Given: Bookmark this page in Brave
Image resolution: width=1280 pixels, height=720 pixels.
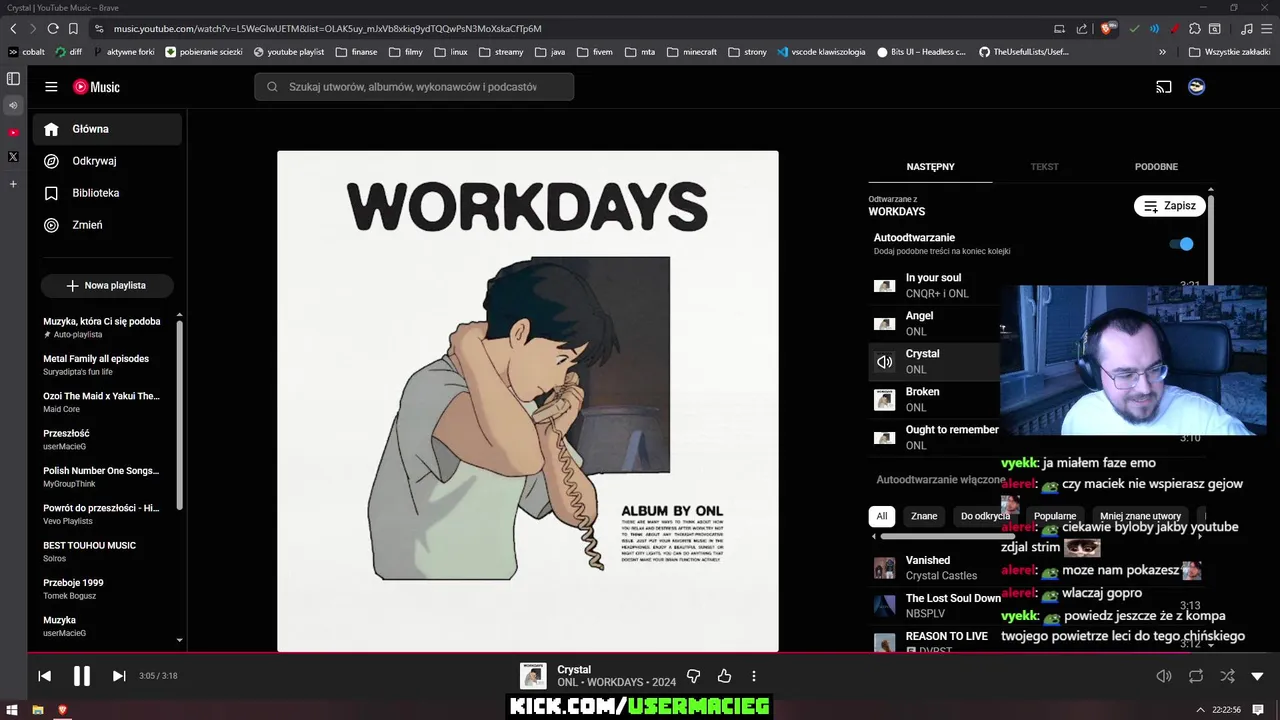Looking at the screenshot, I should click(73, 29).
